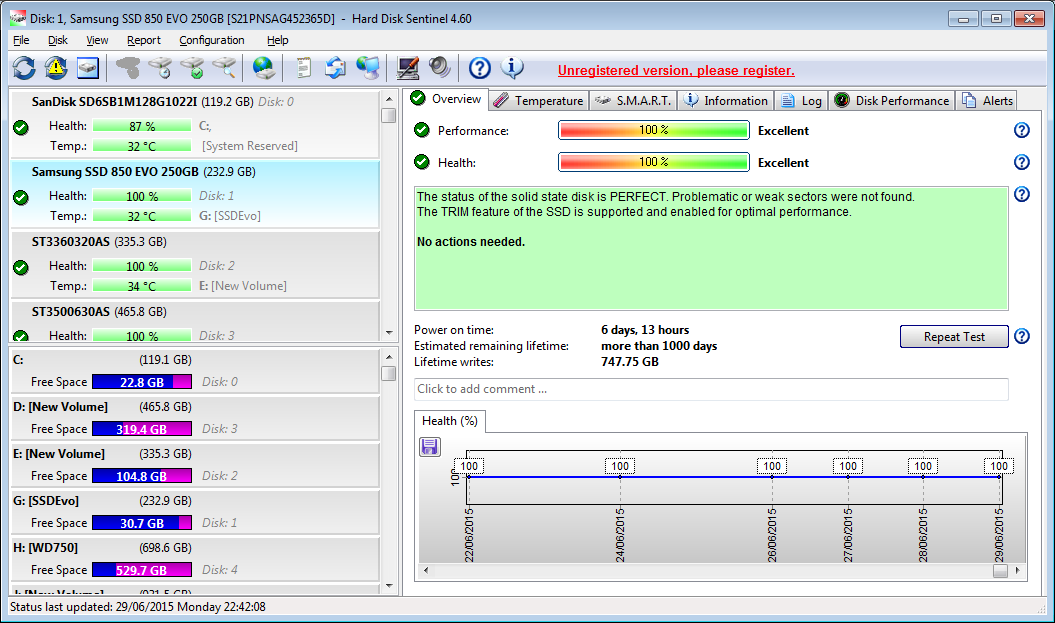Image resolution: width=1055 pixels, height=623 pixels.
Task: Click green check icon of SanDisk disk
Action: pos(21,127)
